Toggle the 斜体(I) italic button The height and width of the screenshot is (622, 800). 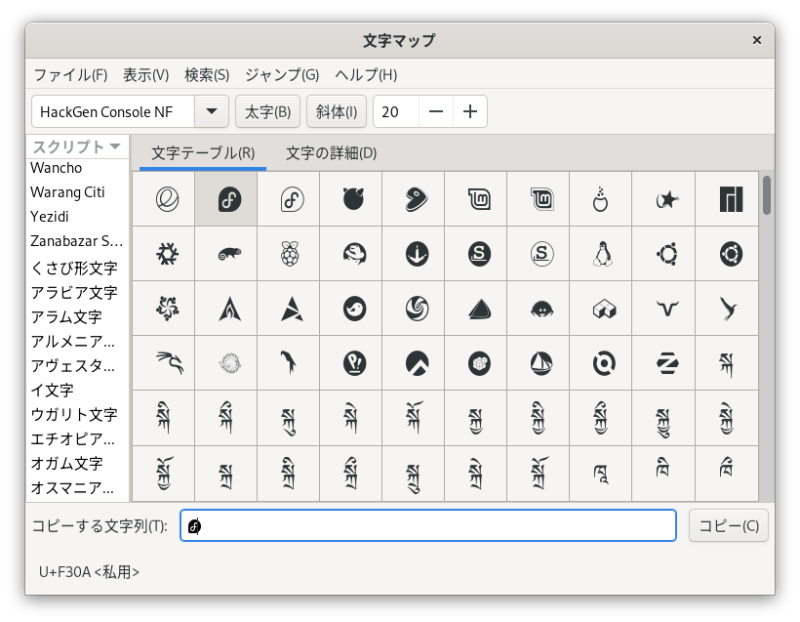[336, 112]
